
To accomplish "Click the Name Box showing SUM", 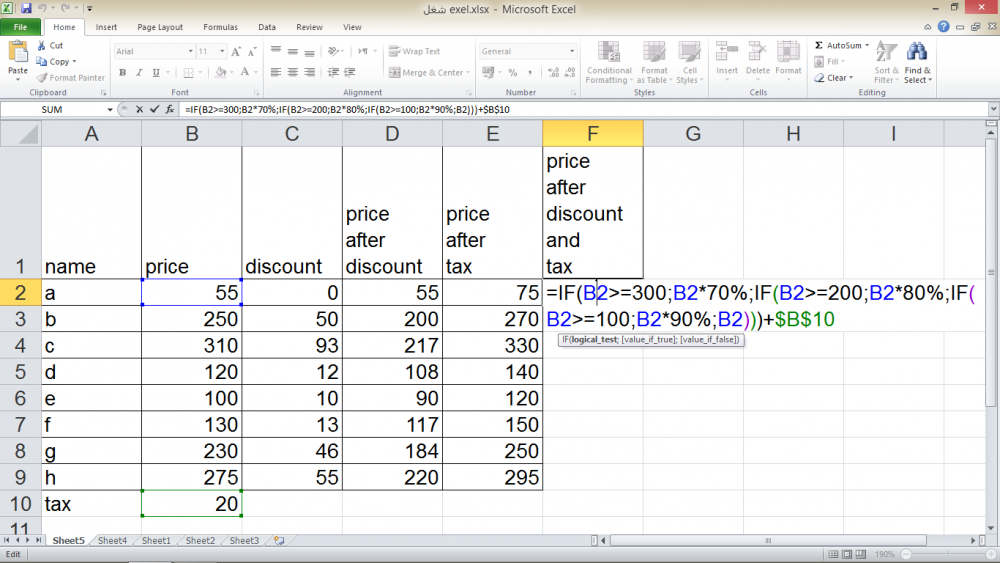I will 52,110.
